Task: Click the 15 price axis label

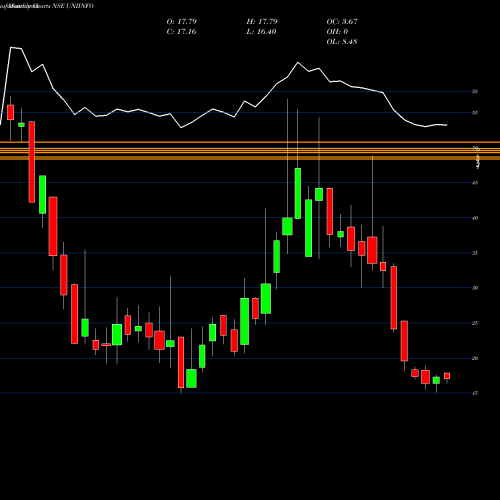Action: 475,393
